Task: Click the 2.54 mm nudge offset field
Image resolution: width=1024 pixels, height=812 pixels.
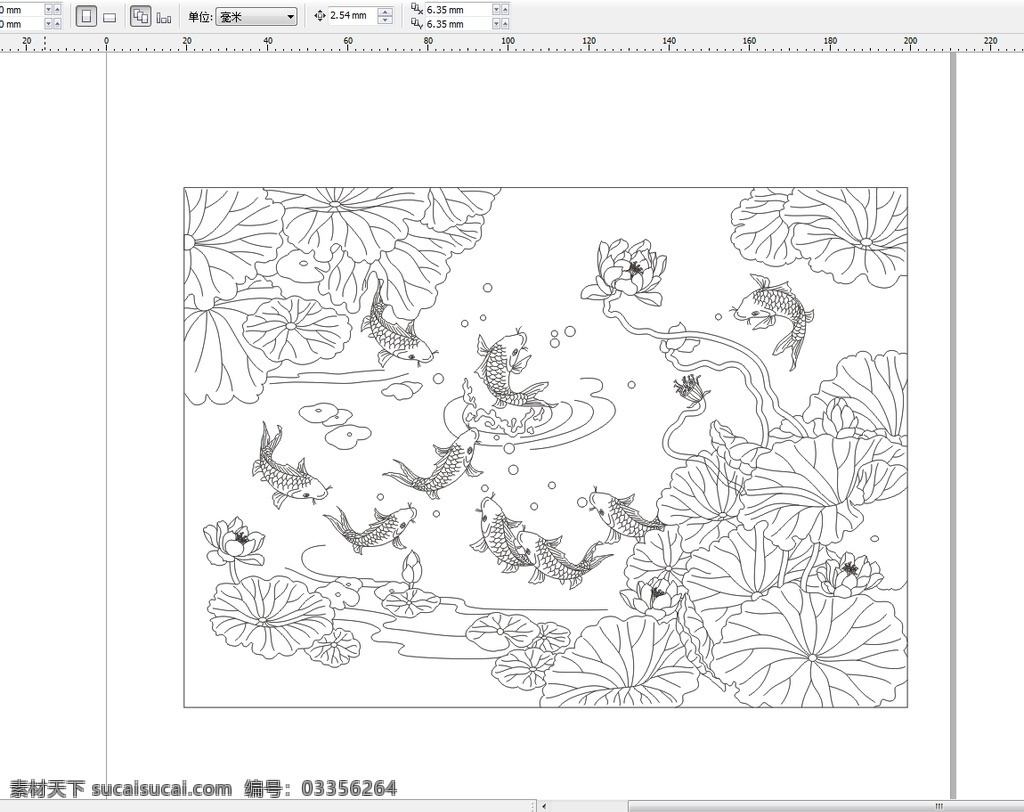Action: (x=353, y=16)
